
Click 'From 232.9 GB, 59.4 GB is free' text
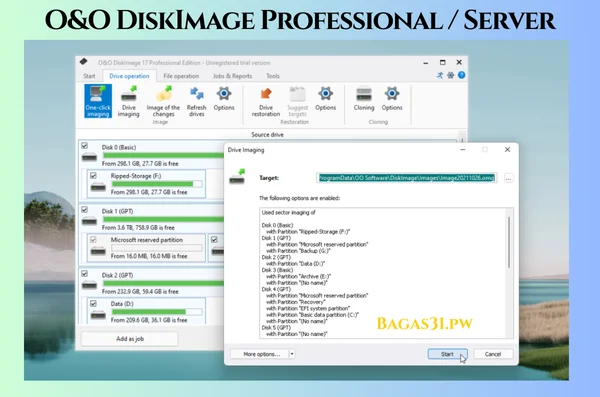pos(140,291)
